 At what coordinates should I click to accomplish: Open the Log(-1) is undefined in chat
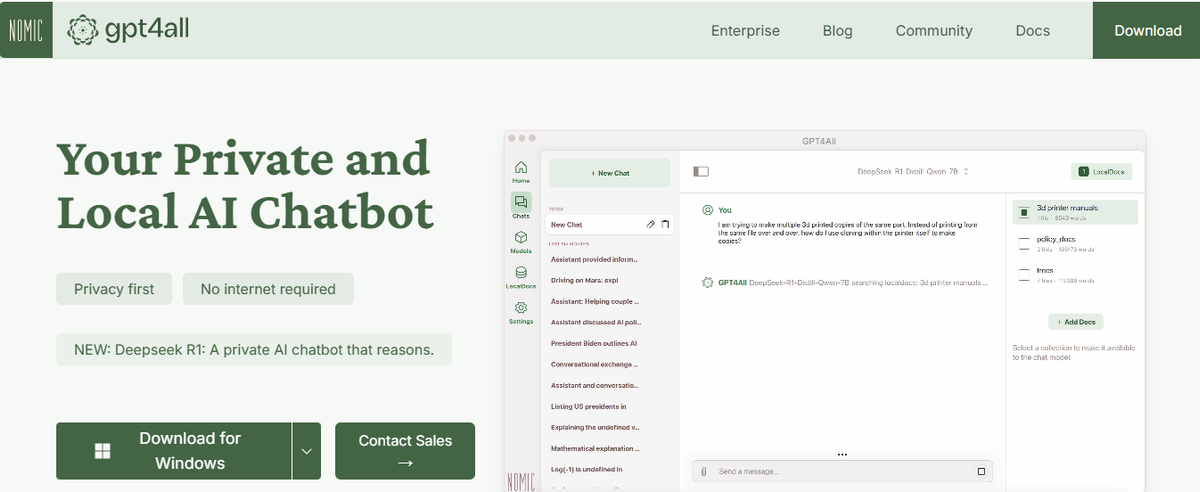[587, 469]
